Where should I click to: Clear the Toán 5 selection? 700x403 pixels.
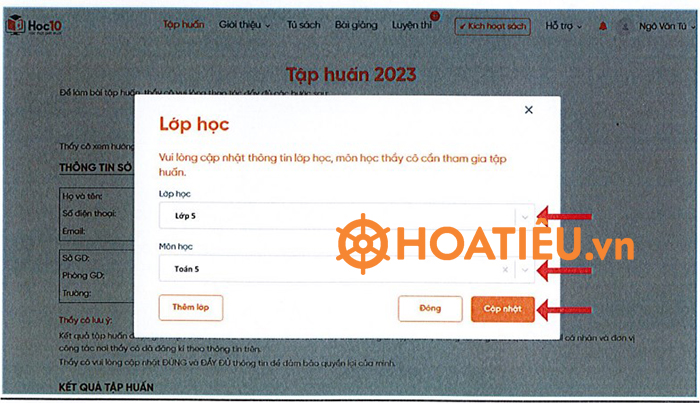[505, 269]
